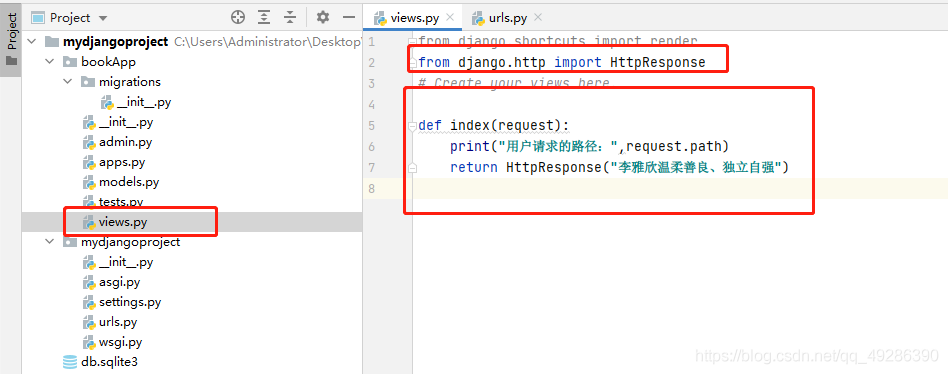This screenshot has width=948, height=374.
Task: Select models.py in project tree
Action: point(129,182)
